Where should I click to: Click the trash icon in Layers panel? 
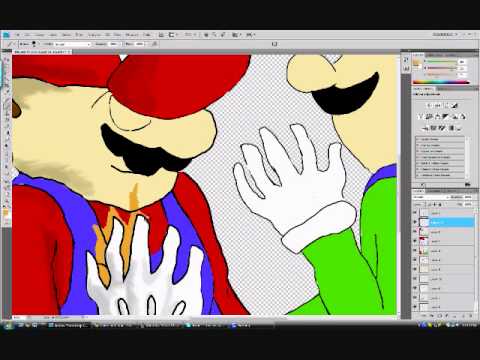471,315
